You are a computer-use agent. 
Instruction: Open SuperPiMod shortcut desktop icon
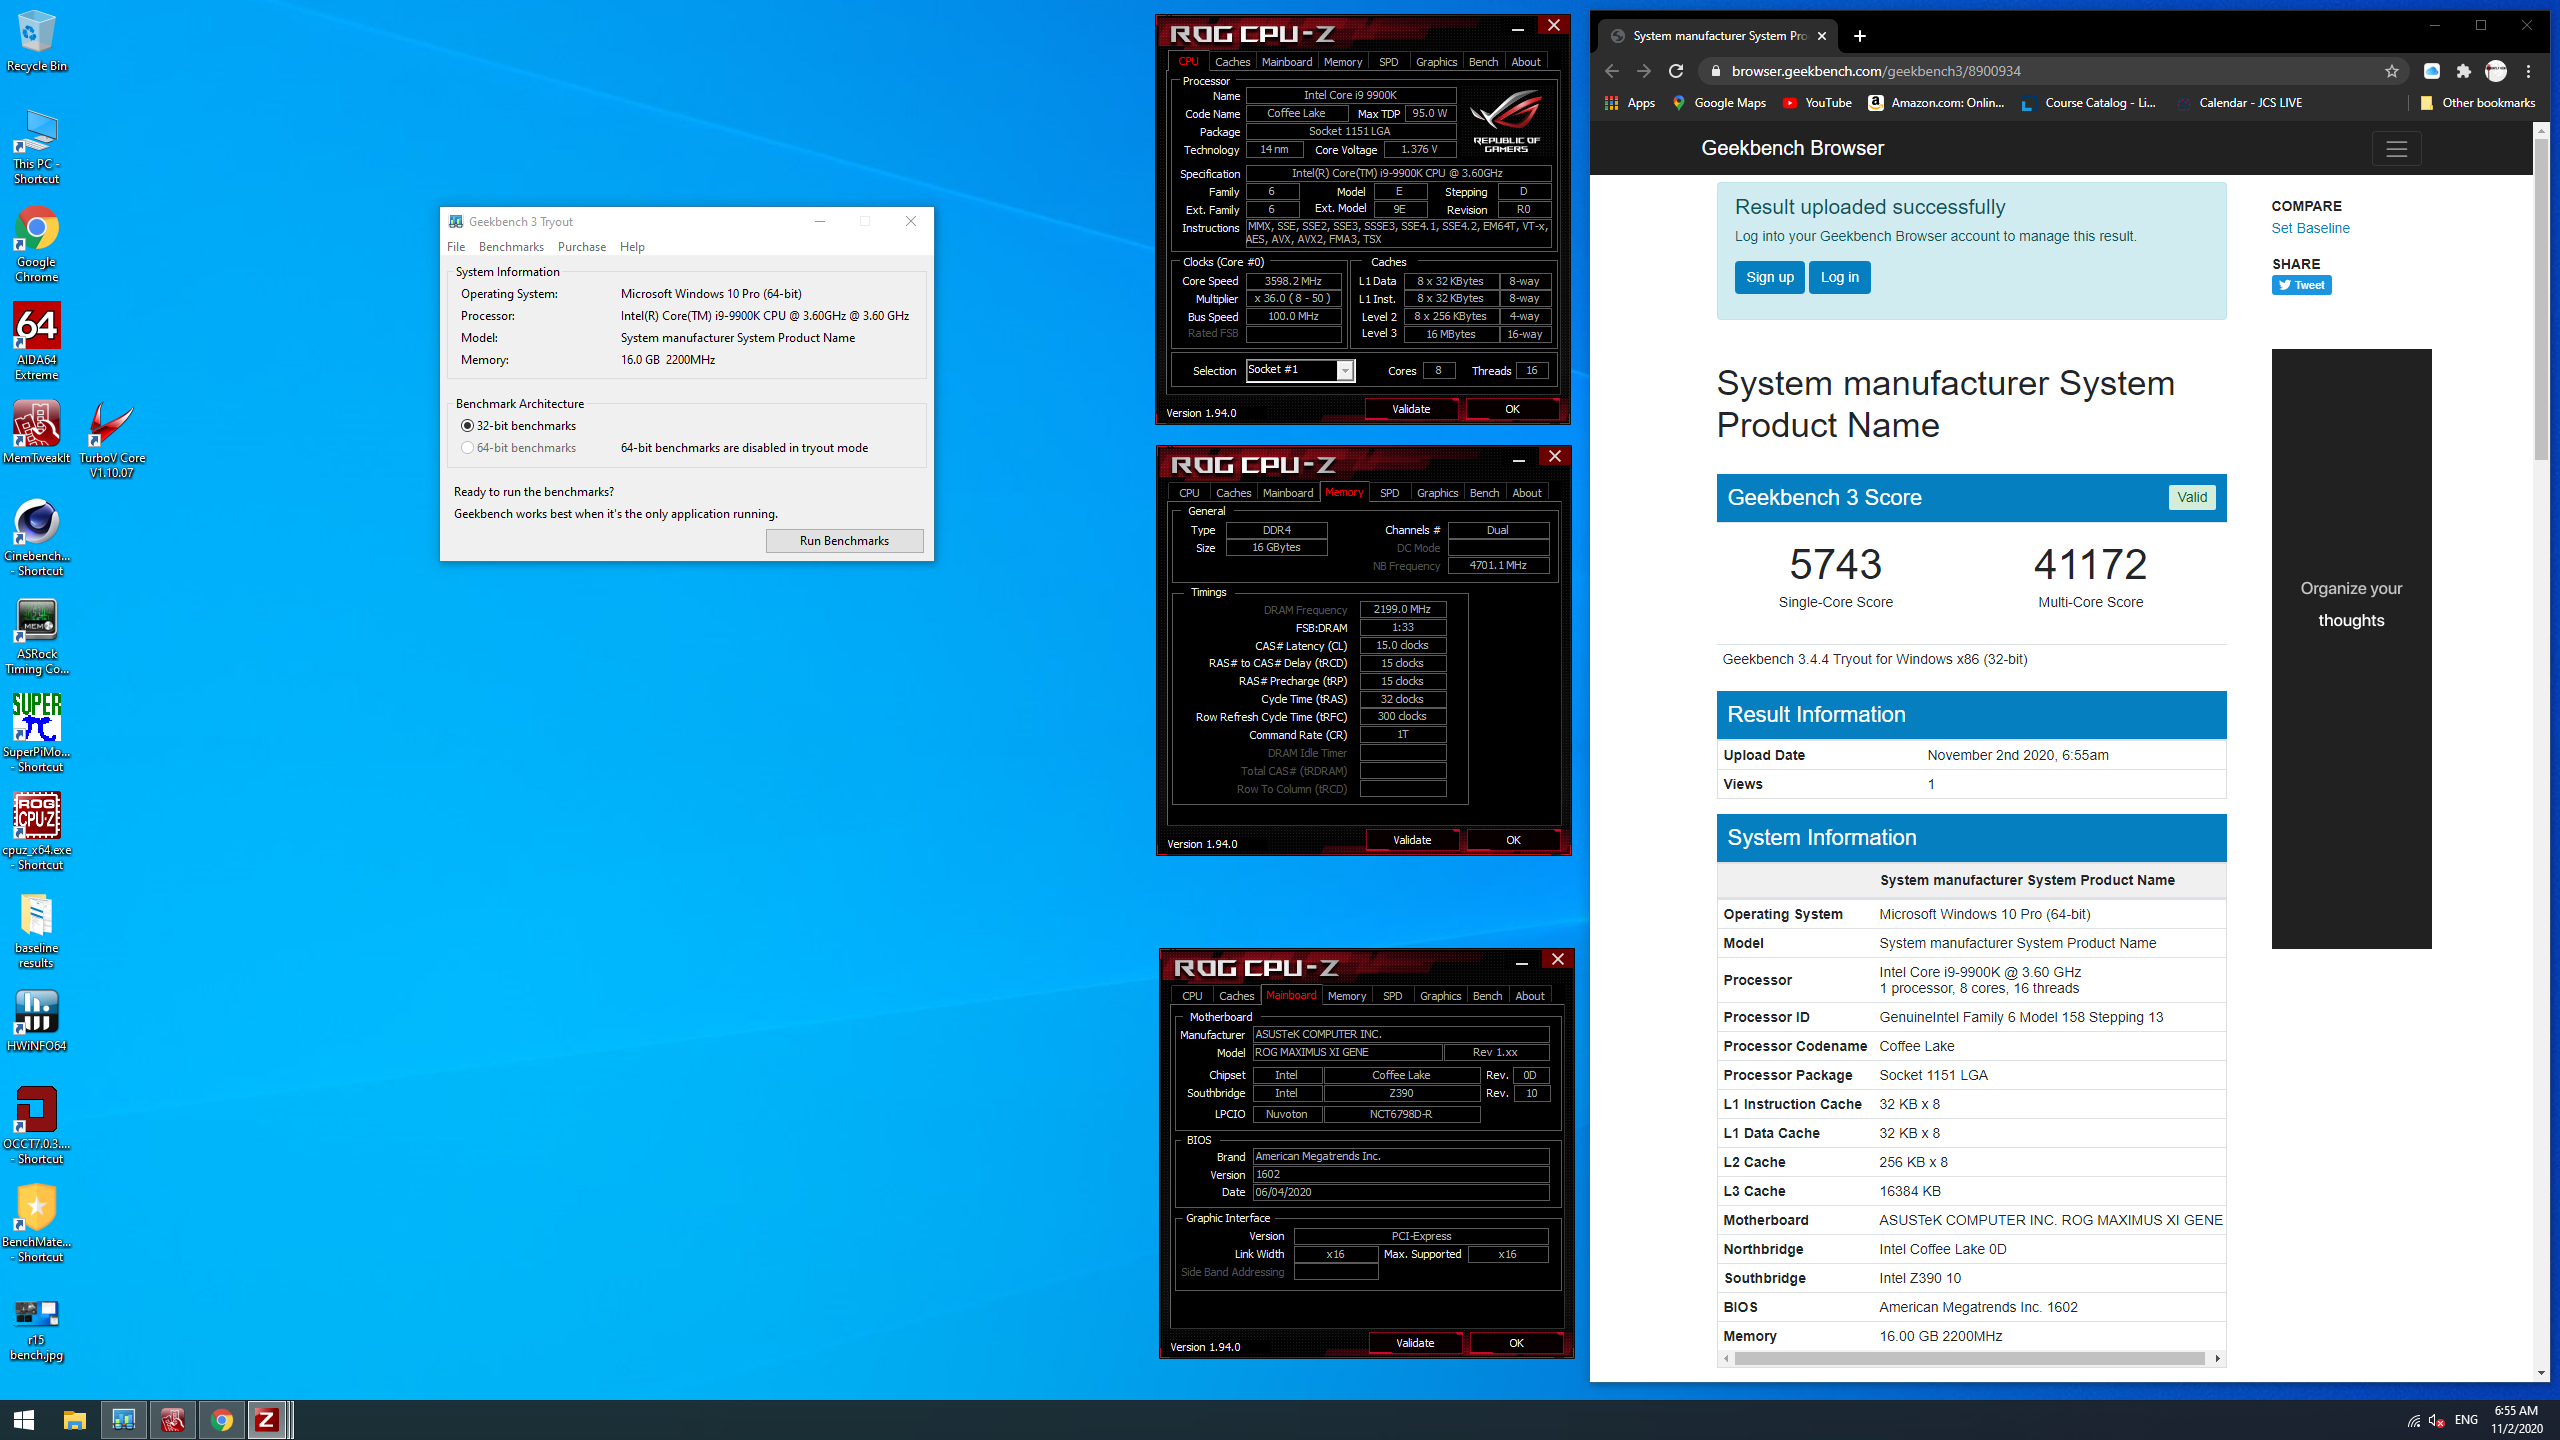tap(37, 734)
